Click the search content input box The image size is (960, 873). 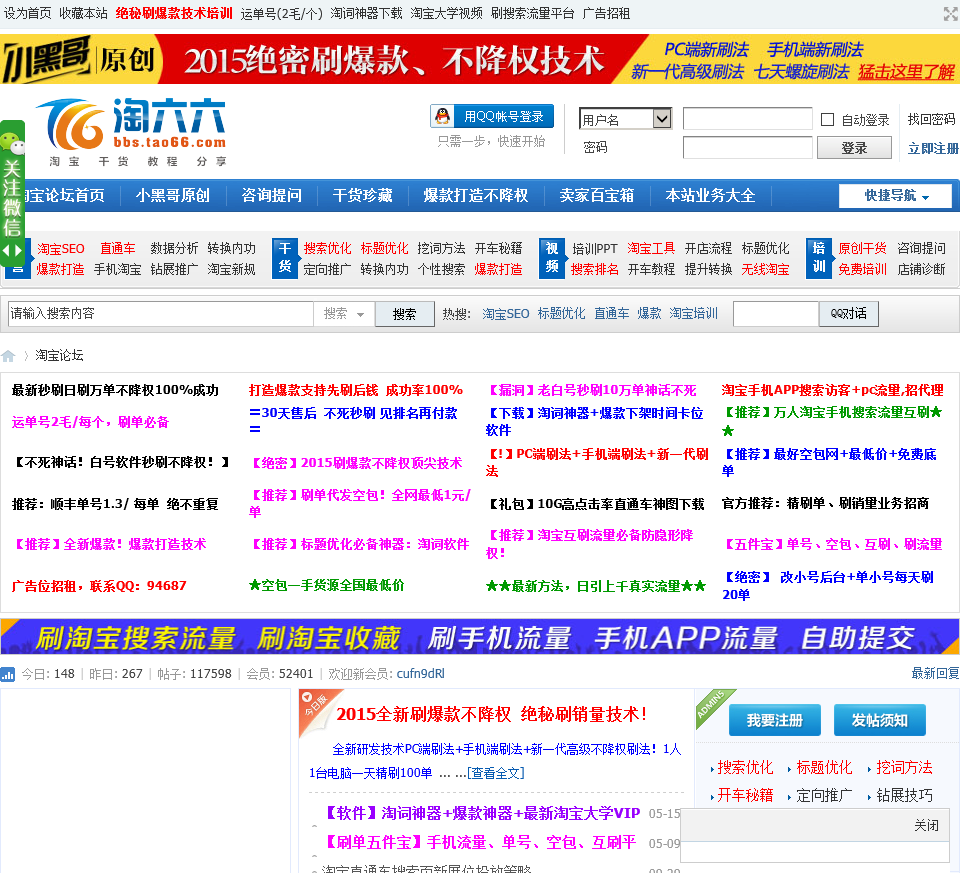160,314
